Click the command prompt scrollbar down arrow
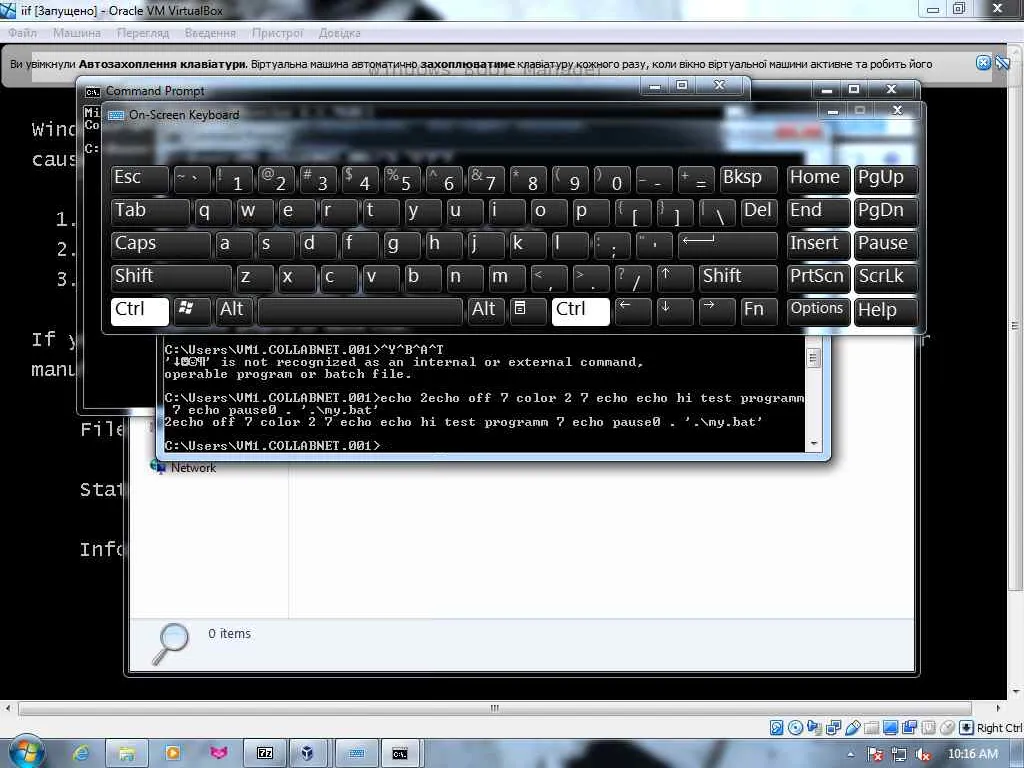Viewport: 1024px width, 768px height. [813, 444]
